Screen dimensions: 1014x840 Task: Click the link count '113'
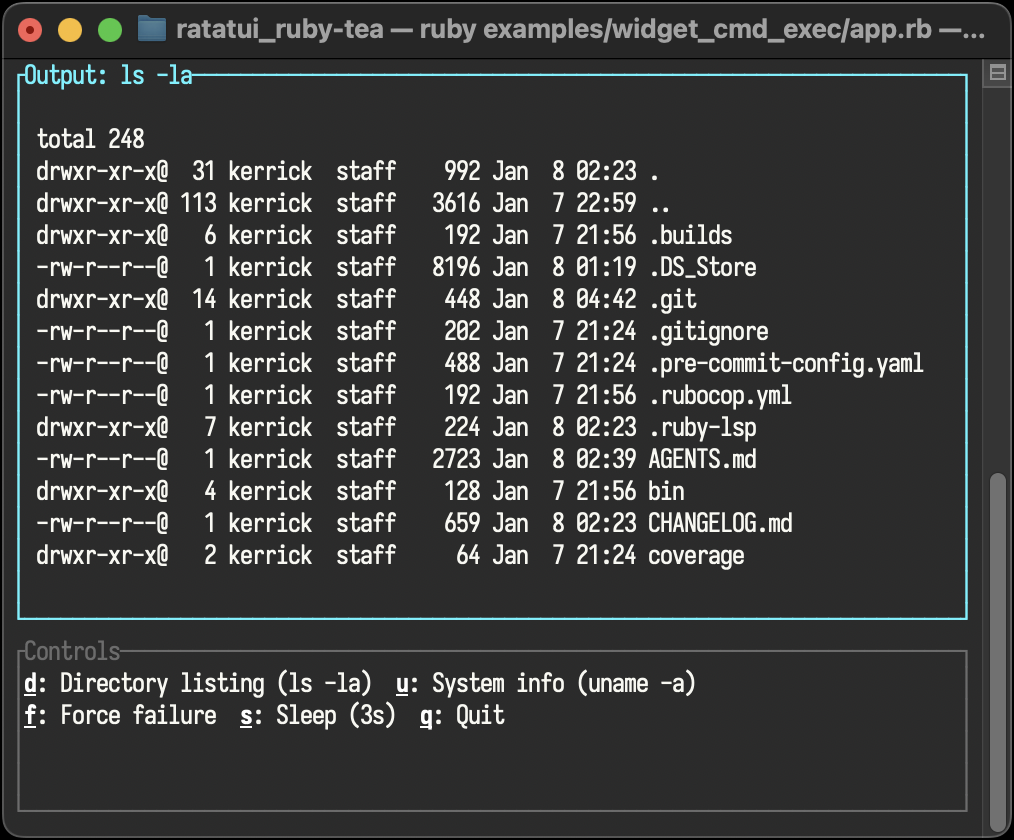tap(198, 203)
